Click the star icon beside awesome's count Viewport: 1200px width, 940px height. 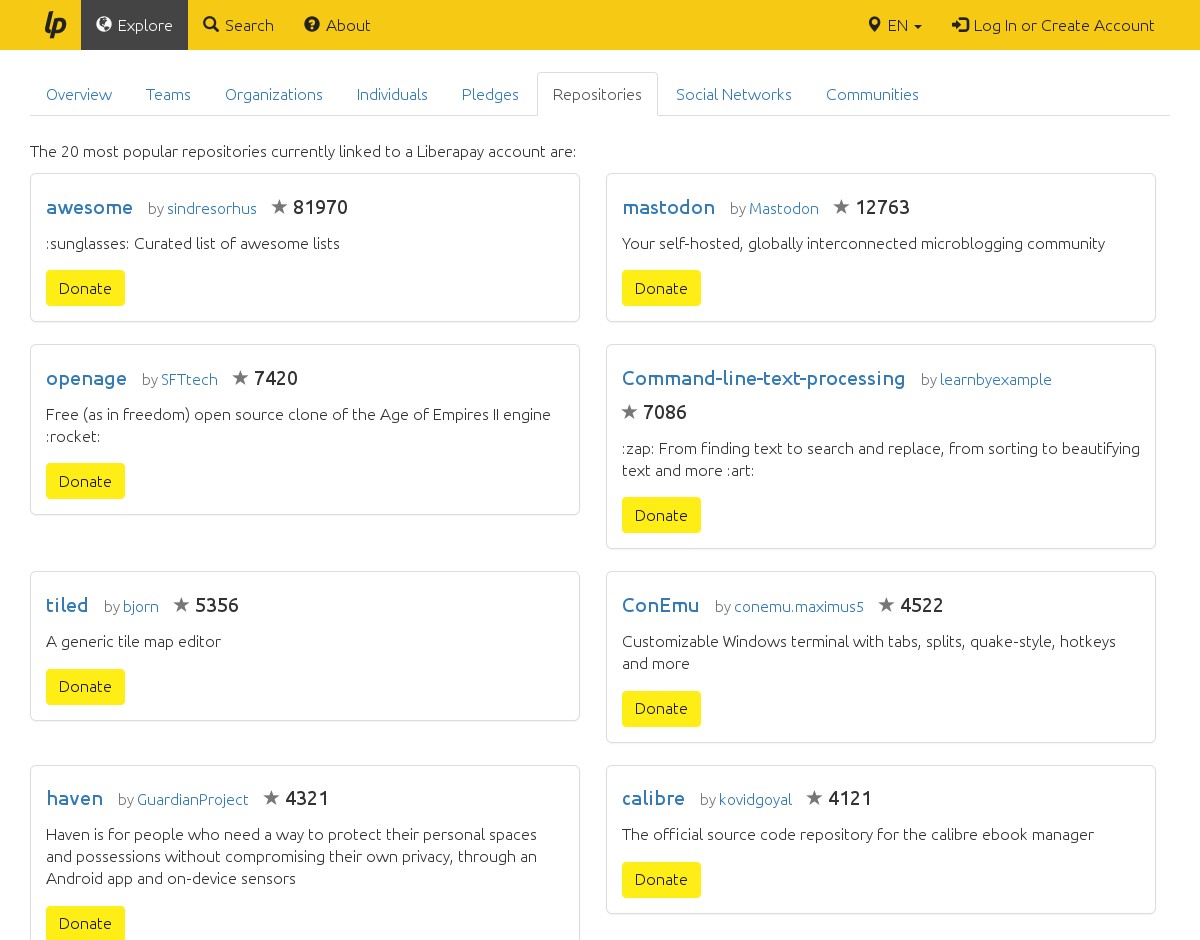(280, 207)
